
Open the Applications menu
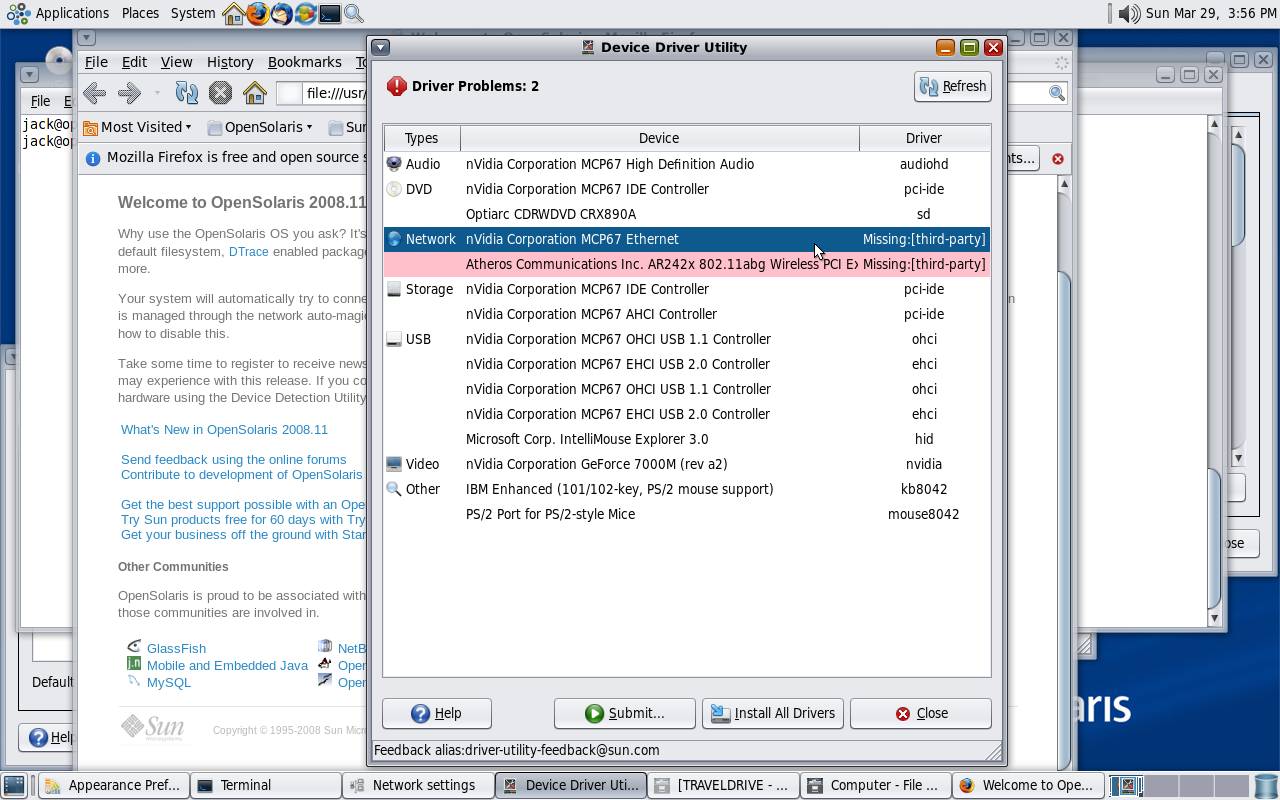(x=60, y=13)
